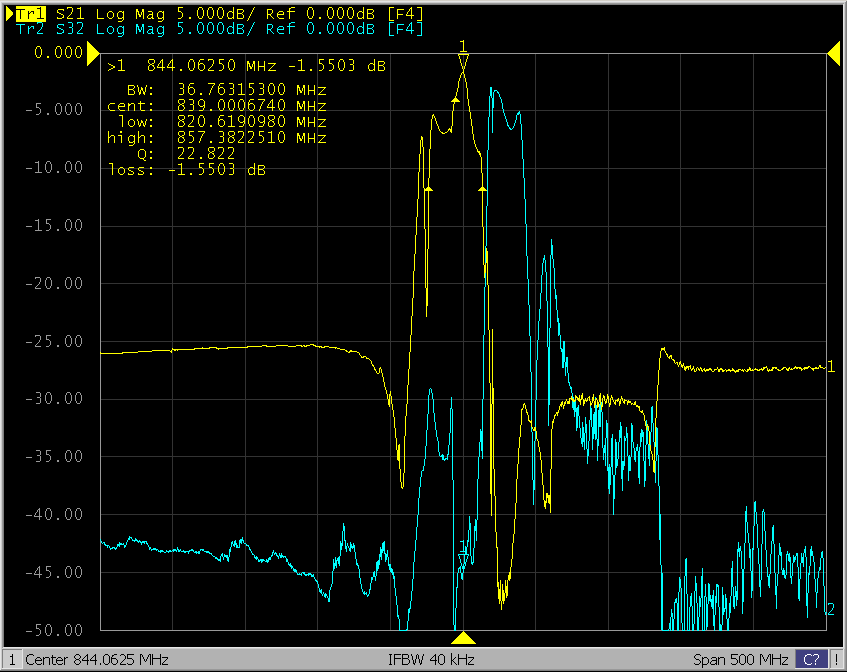Click marker 1 at the S21 peak
The width and height of the screenshot is (847, 672).
click(463, 62)
